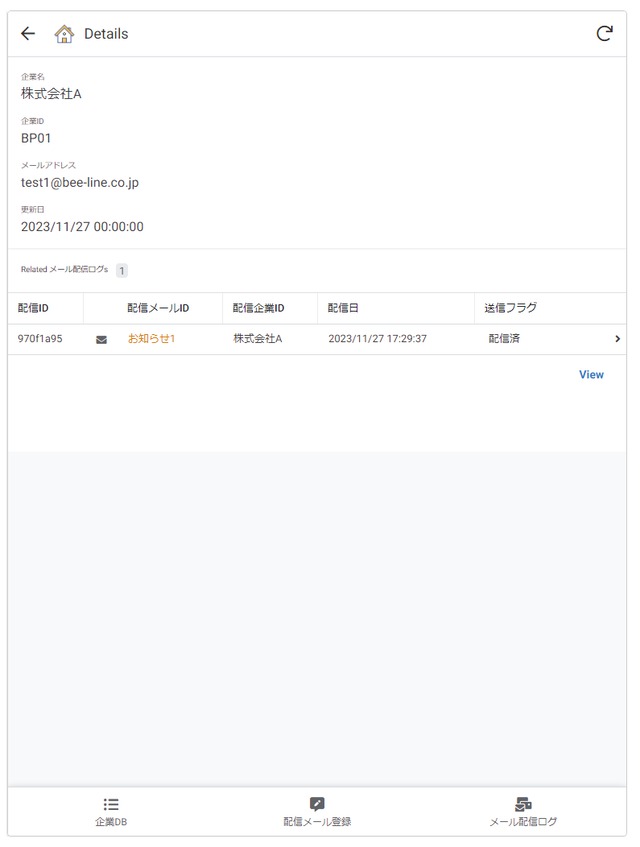Click the envelope icon in the log row

pyautogui.click(x=101, y=339)
